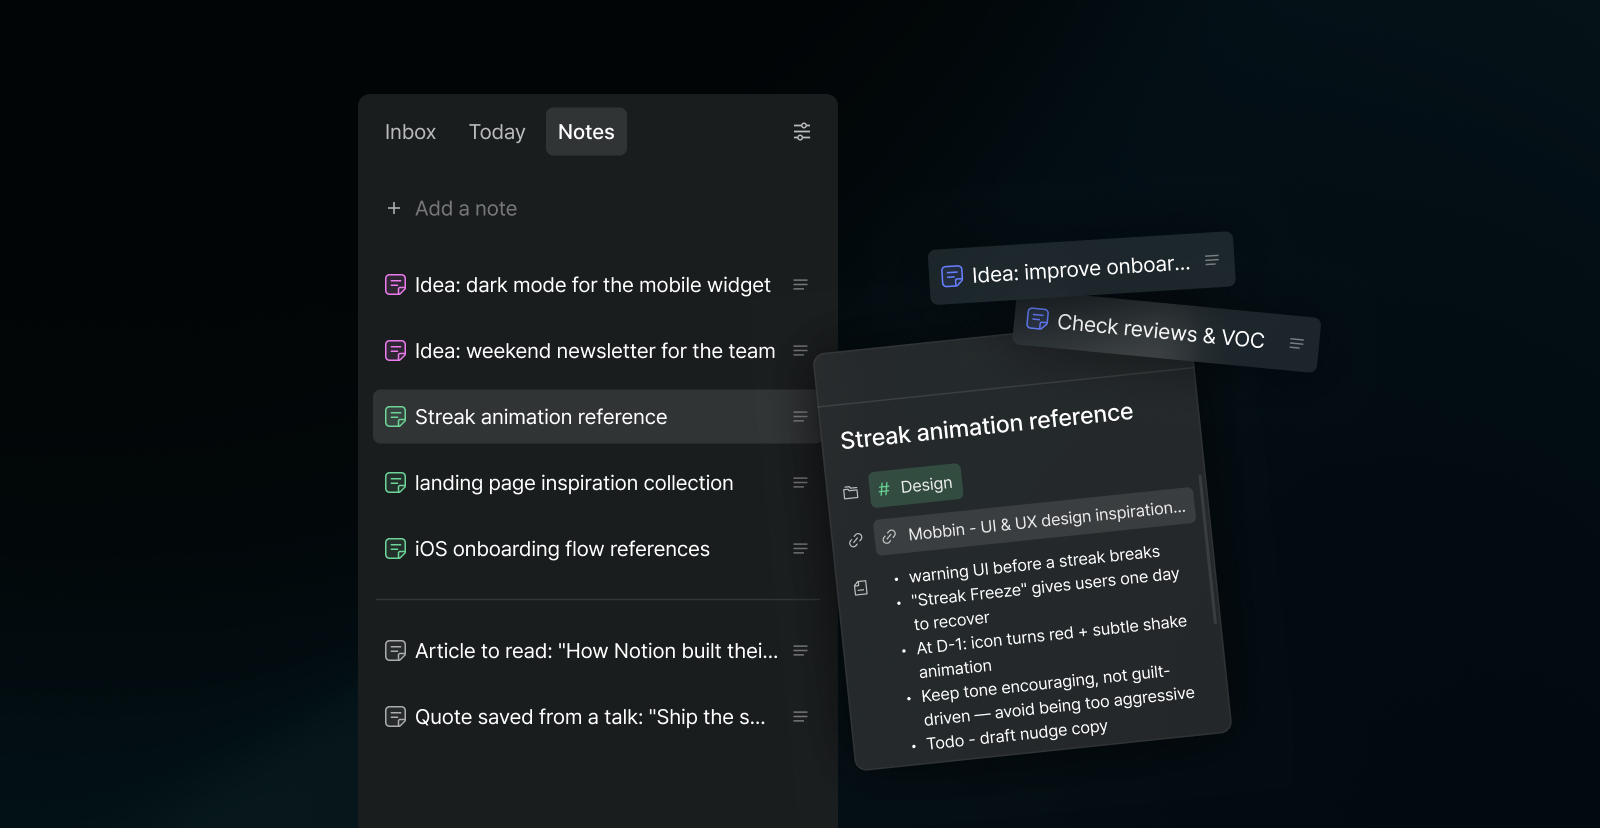Open the floating 'Idea: improve onboar...' card

point(1082,268)
